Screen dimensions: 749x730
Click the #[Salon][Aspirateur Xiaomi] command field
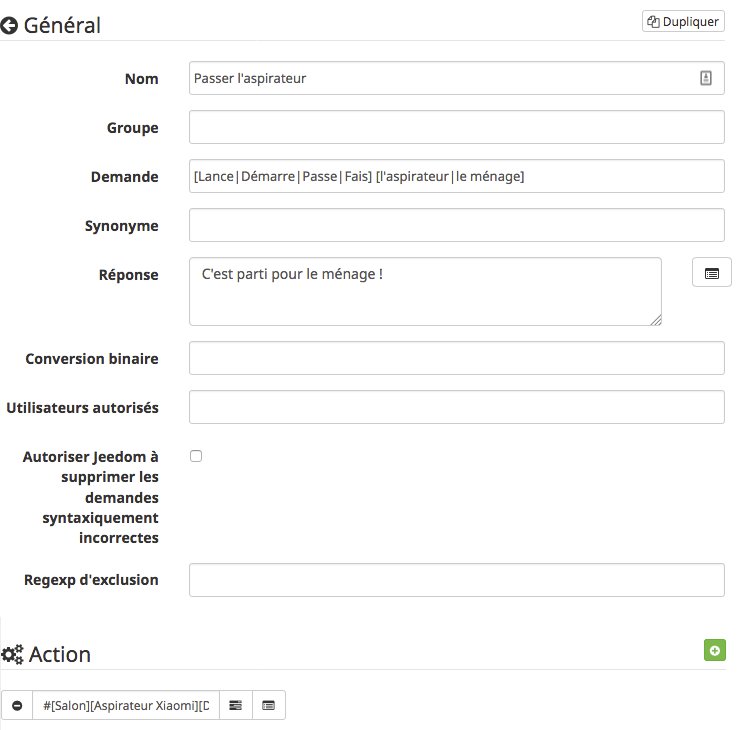pyautogui.click(x=126, y=705)
